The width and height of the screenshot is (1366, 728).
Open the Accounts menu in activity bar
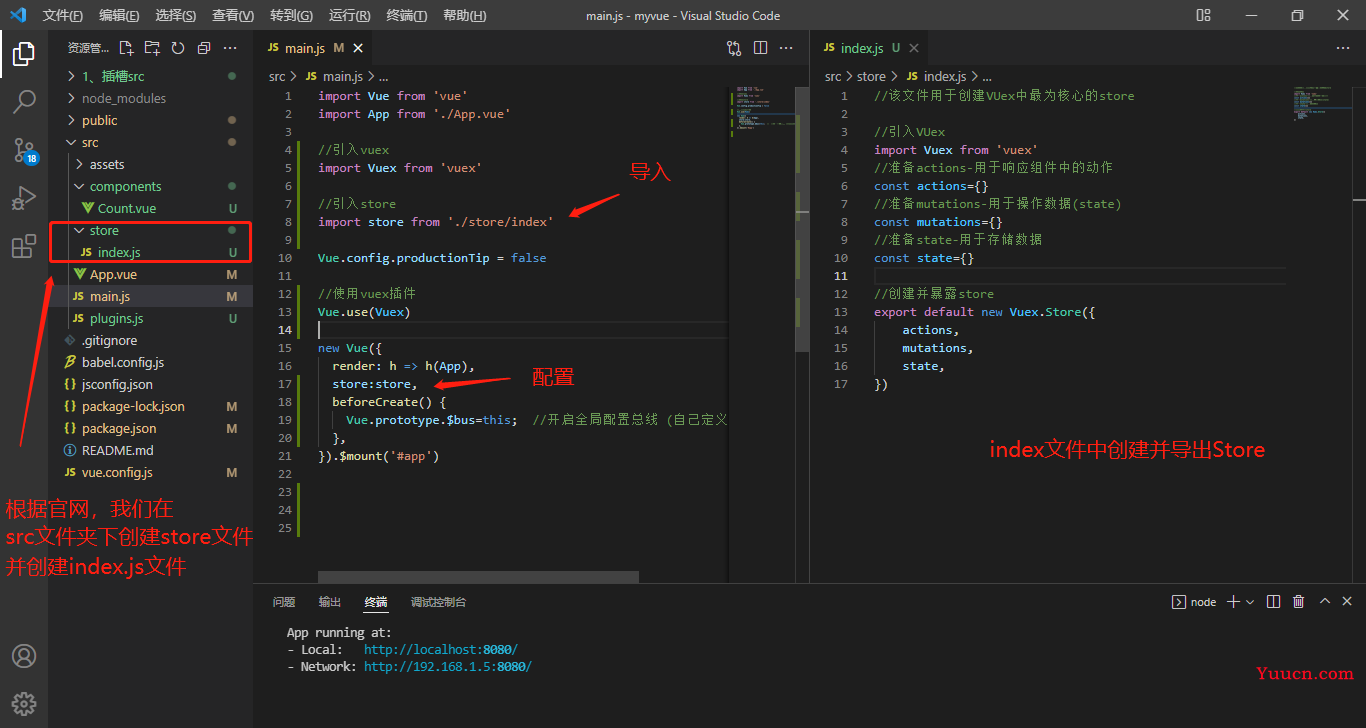point(24,656)
